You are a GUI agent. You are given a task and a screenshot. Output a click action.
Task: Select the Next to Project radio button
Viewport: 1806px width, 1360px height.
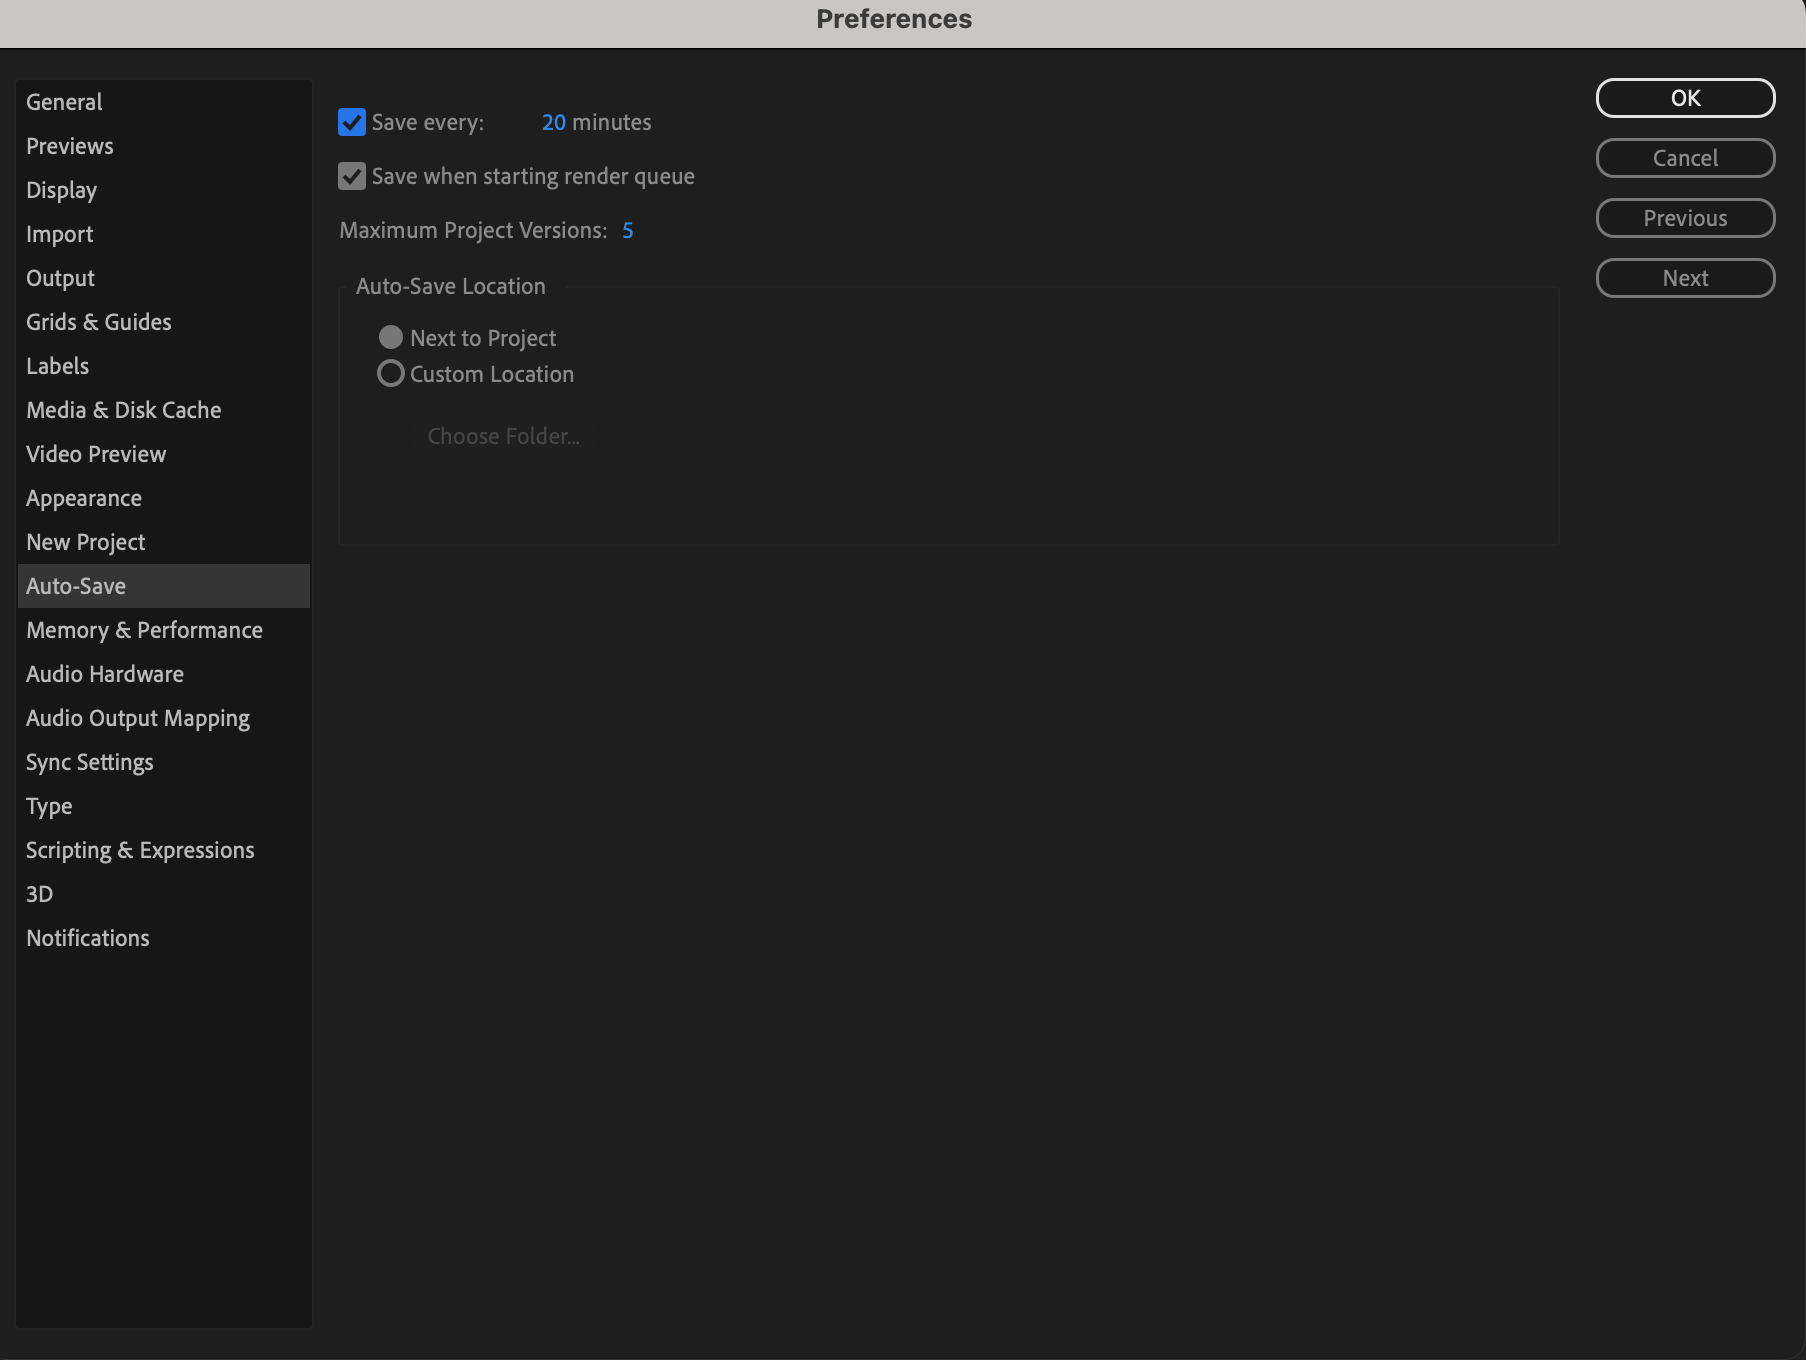tap(391, 338)
